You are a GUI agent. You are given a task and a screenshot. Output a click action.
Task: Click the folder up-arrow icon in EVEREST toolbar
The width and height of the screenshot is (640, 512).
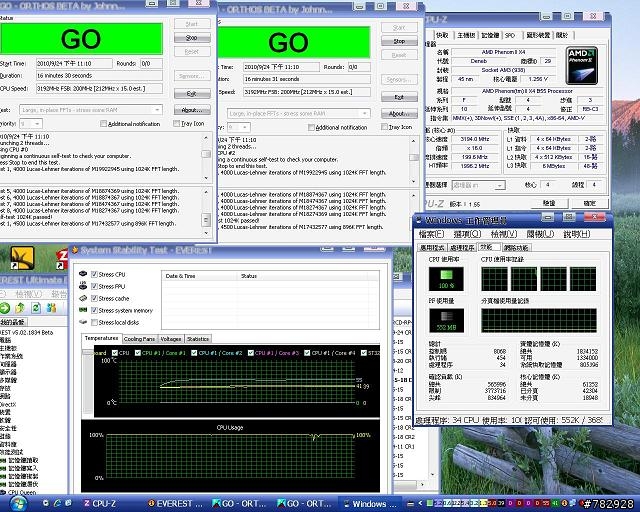(20, 308)
